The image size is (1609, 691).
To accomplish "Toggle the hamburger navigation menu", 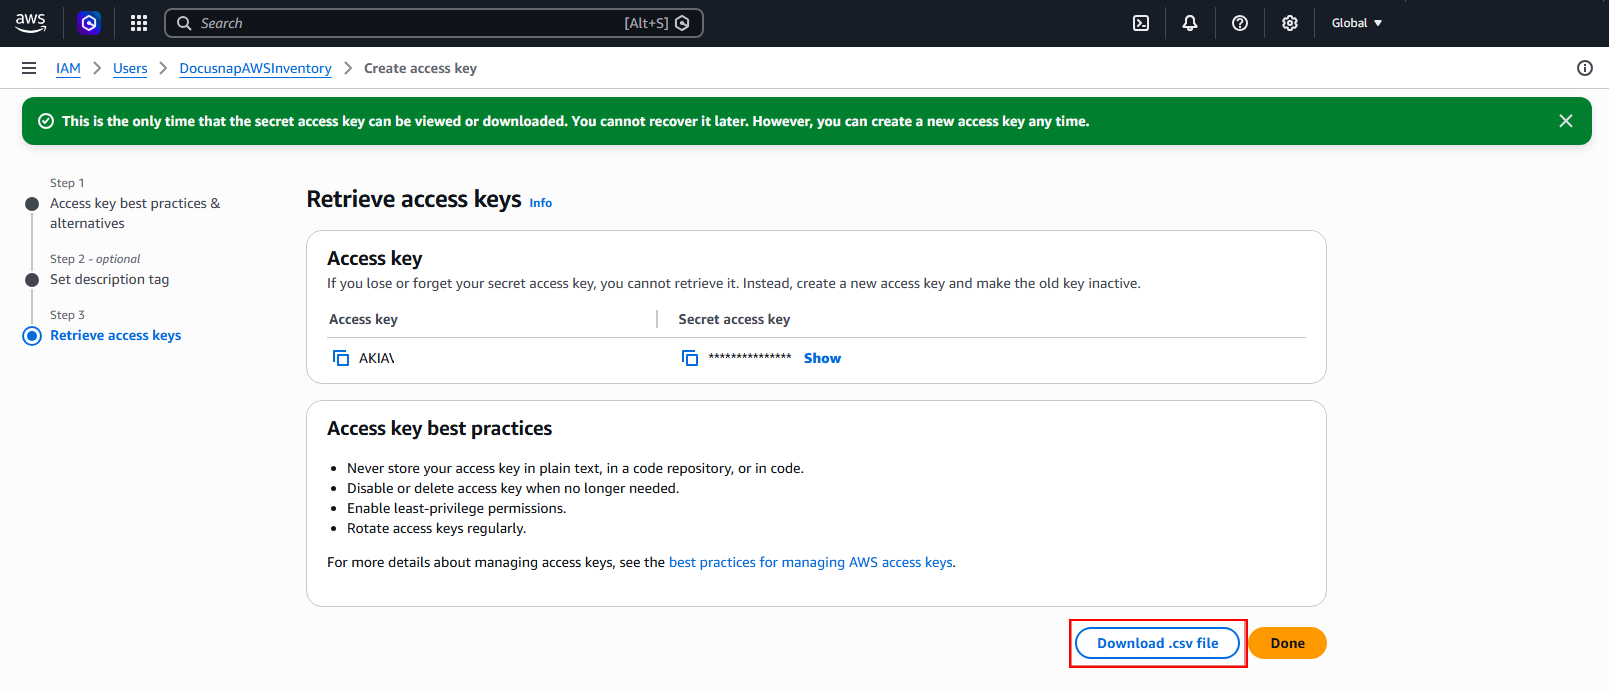I will tap(29, 68).
